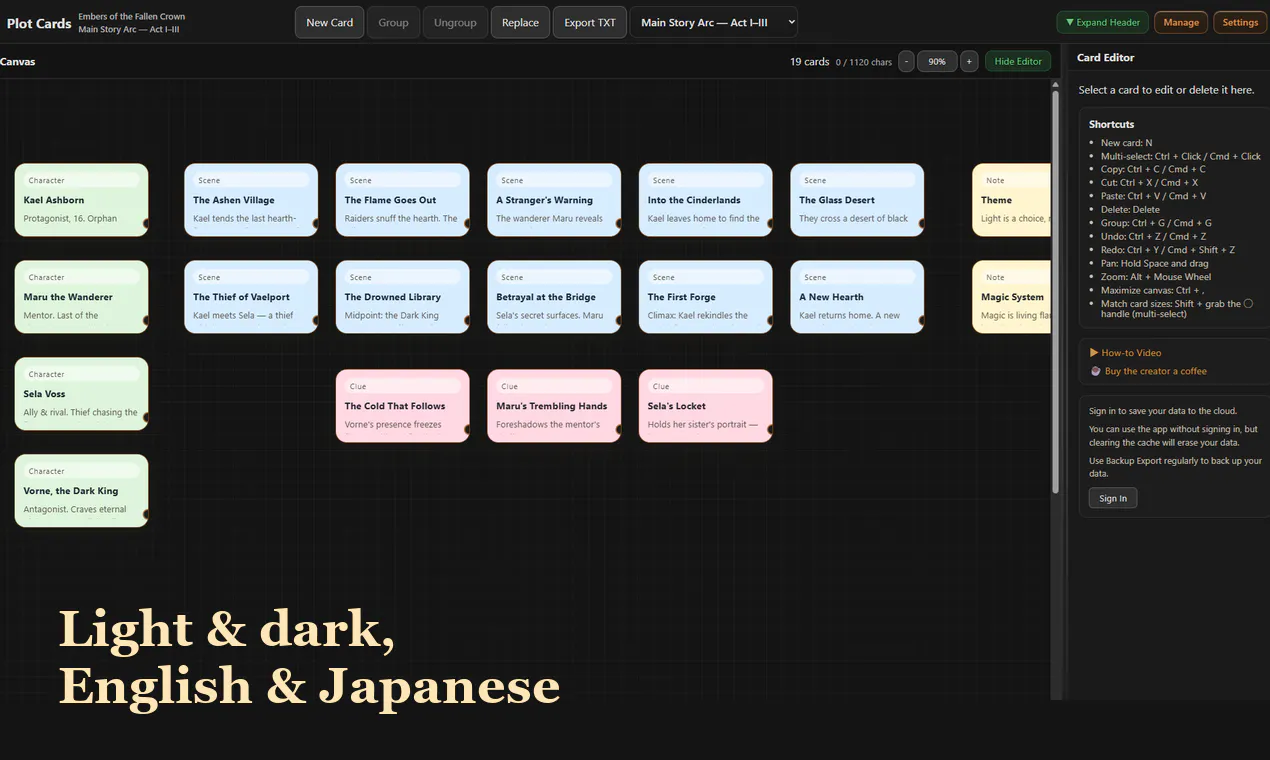Viewport: 1270px width, 760px height.
Task: Grab resize handle on The Ashen Village card
Action: (x=316, y=224)
